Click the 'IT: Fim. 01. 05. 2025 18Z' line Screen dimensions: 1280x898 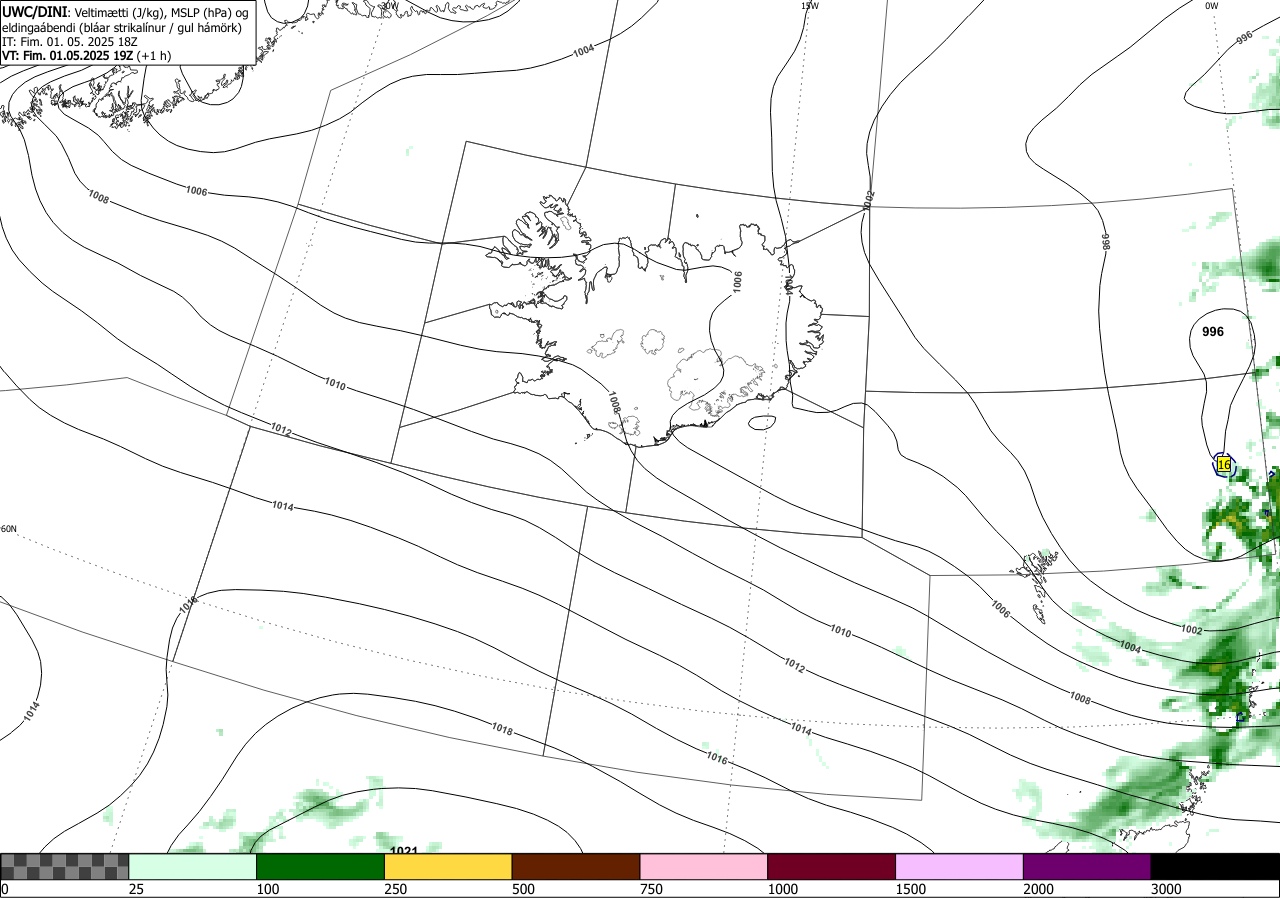72,42
